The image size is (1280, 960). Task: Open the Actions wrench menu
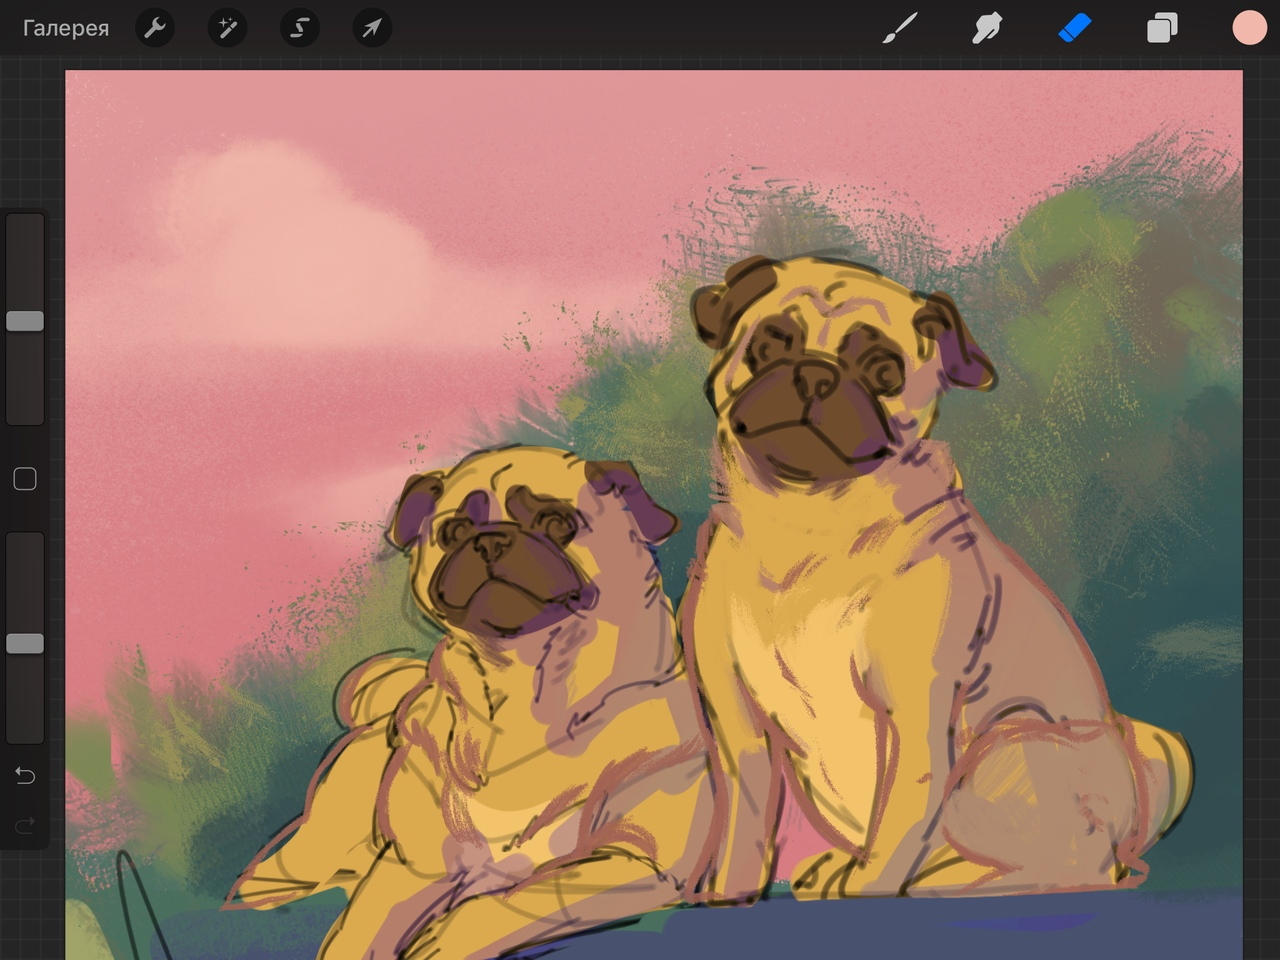tap(155, 28)
